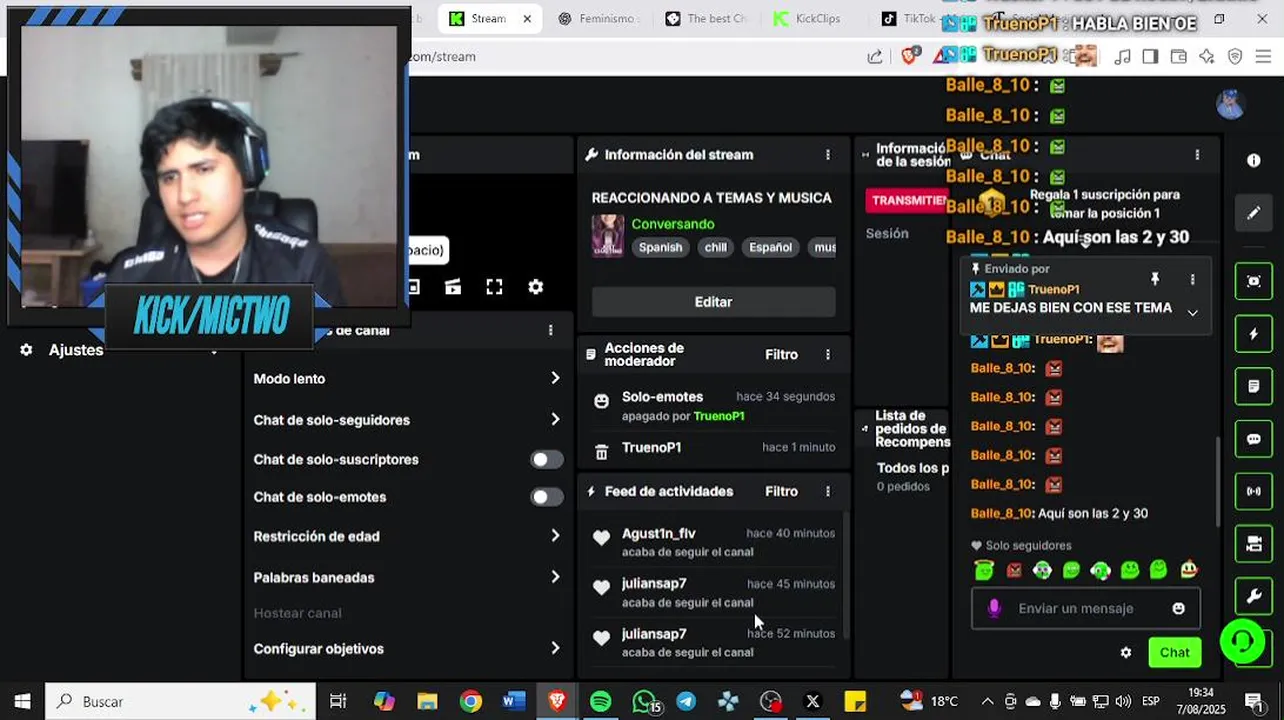This screenshot has width=1284, height=720.
Task: Click the Brave Shields icon in address bar
Action: [x=909, y=57]
